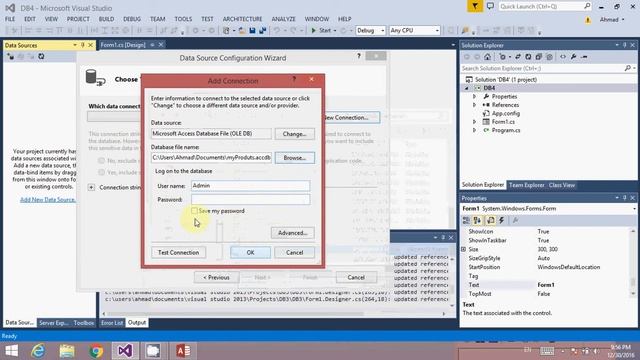This screenshot has width=640, height=360.
Task: Select the 'No, exclude' sensitive data radio button
Action: (x=101, y=160)
